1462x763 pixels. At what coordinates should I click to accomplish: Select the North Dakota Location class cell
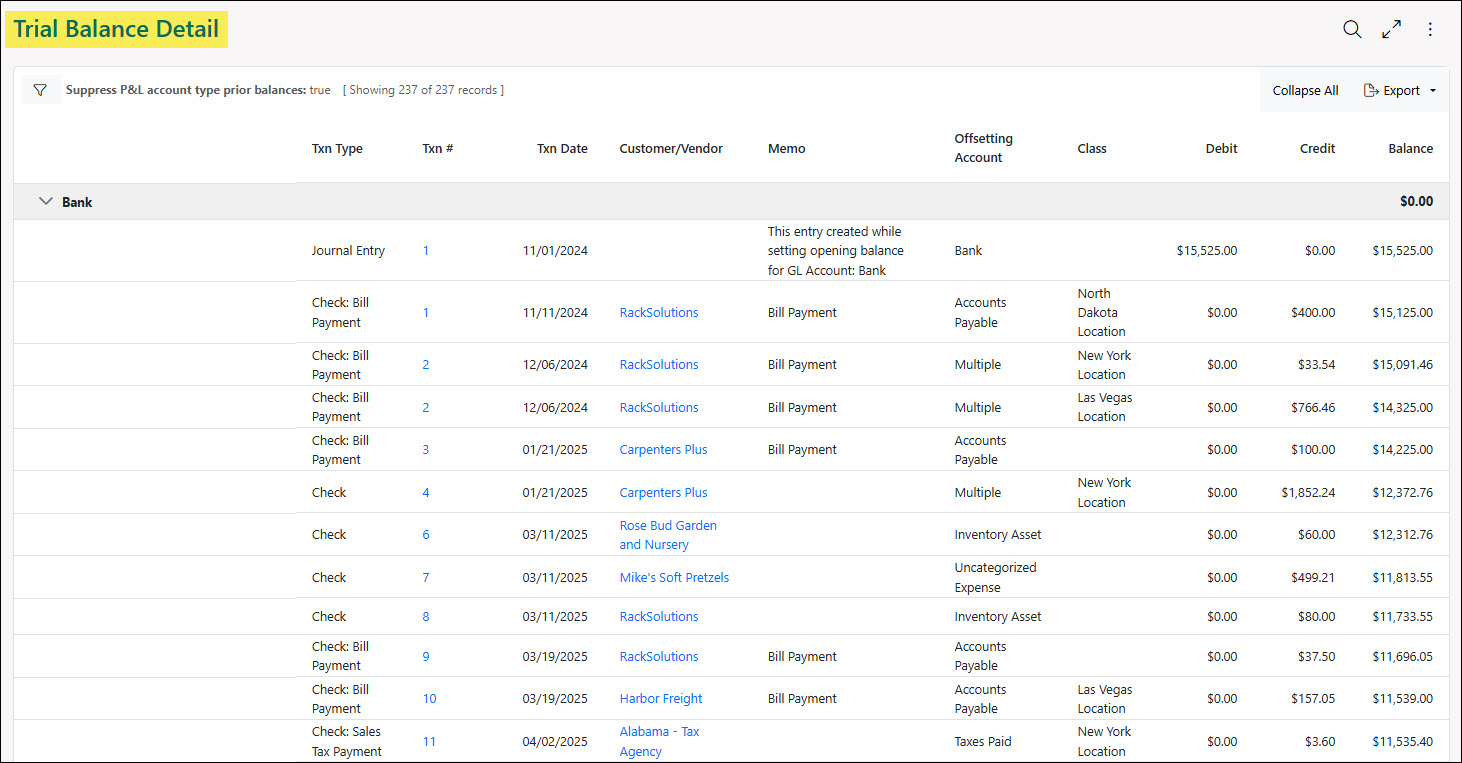point(1102,312)
